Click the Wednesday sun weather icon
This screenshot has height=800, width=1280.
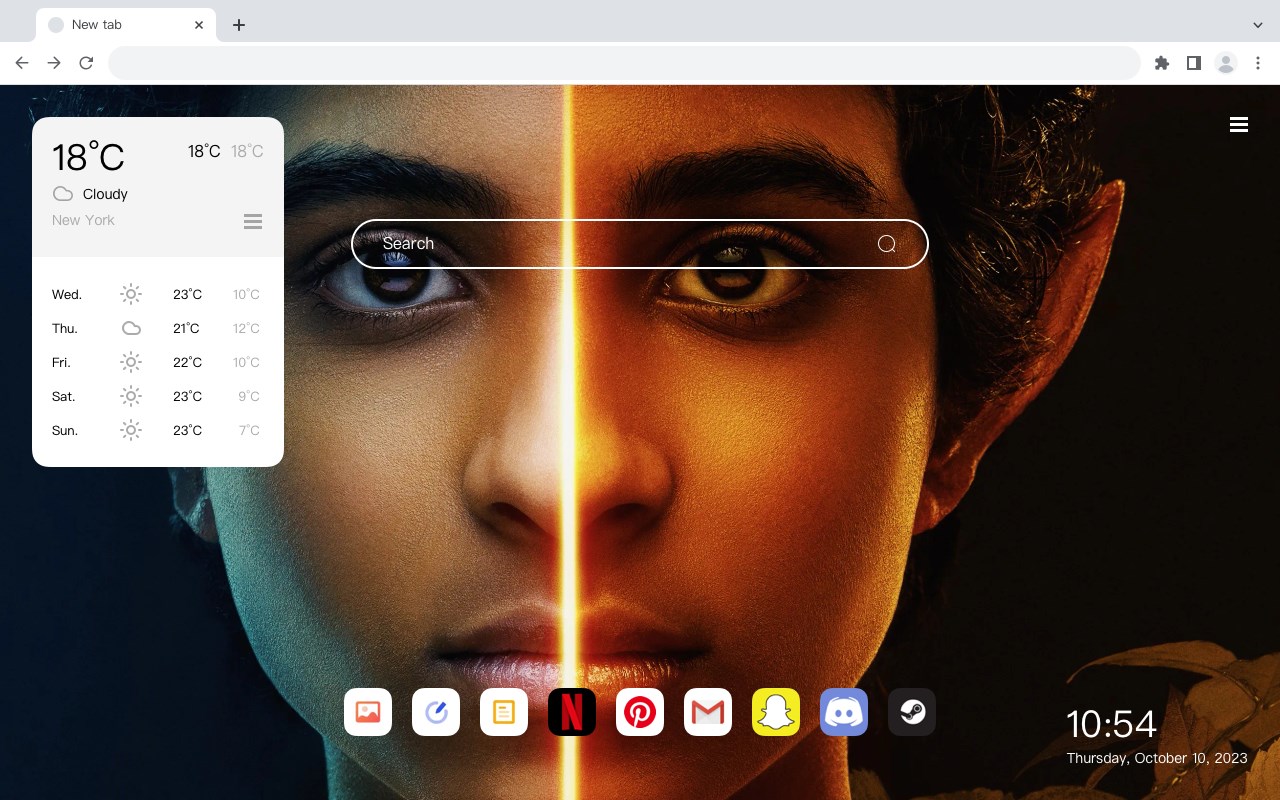(x=131, y=294)
